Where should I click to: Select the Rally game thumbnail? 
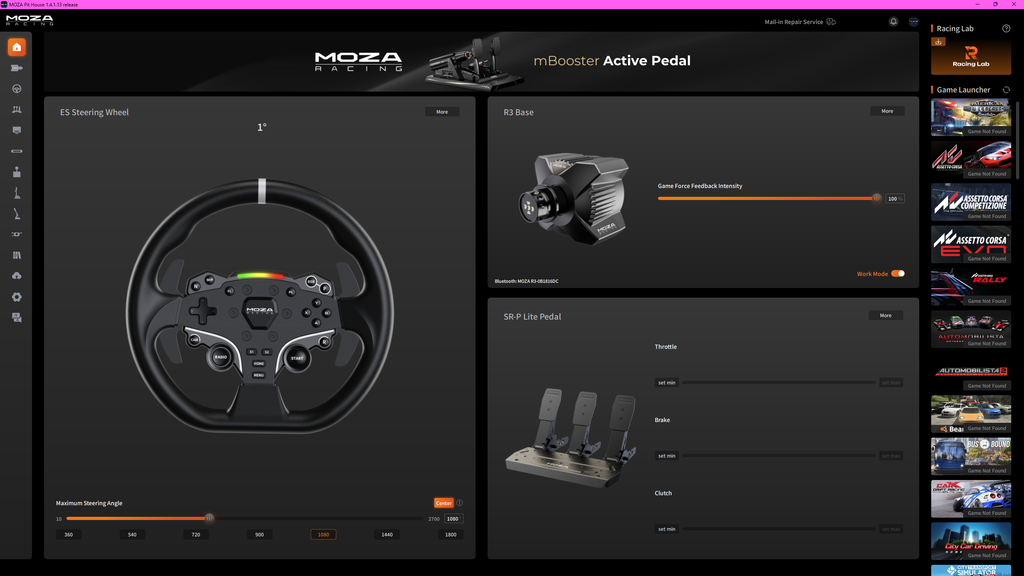click(x=970, y=287)
